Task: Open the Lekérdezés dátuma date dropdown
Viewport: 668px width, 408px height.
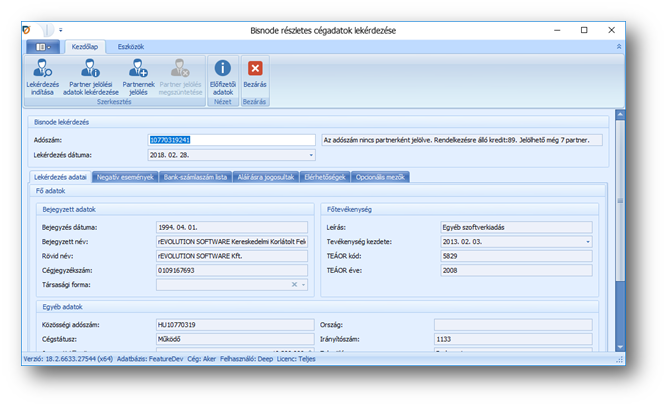Action: (x=311, y=155)
